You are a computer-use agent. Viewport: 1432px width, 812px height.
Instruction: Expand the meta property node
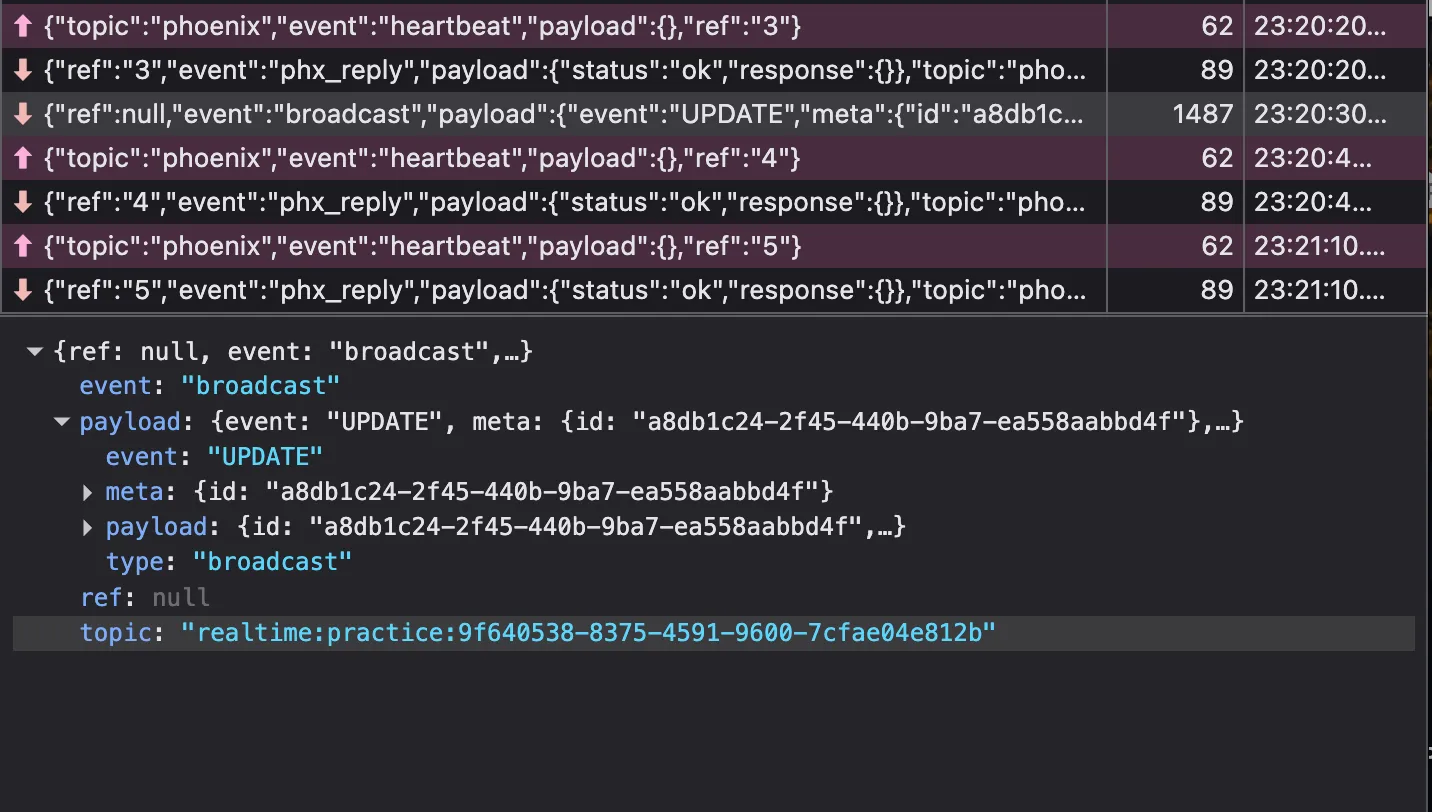87,491
